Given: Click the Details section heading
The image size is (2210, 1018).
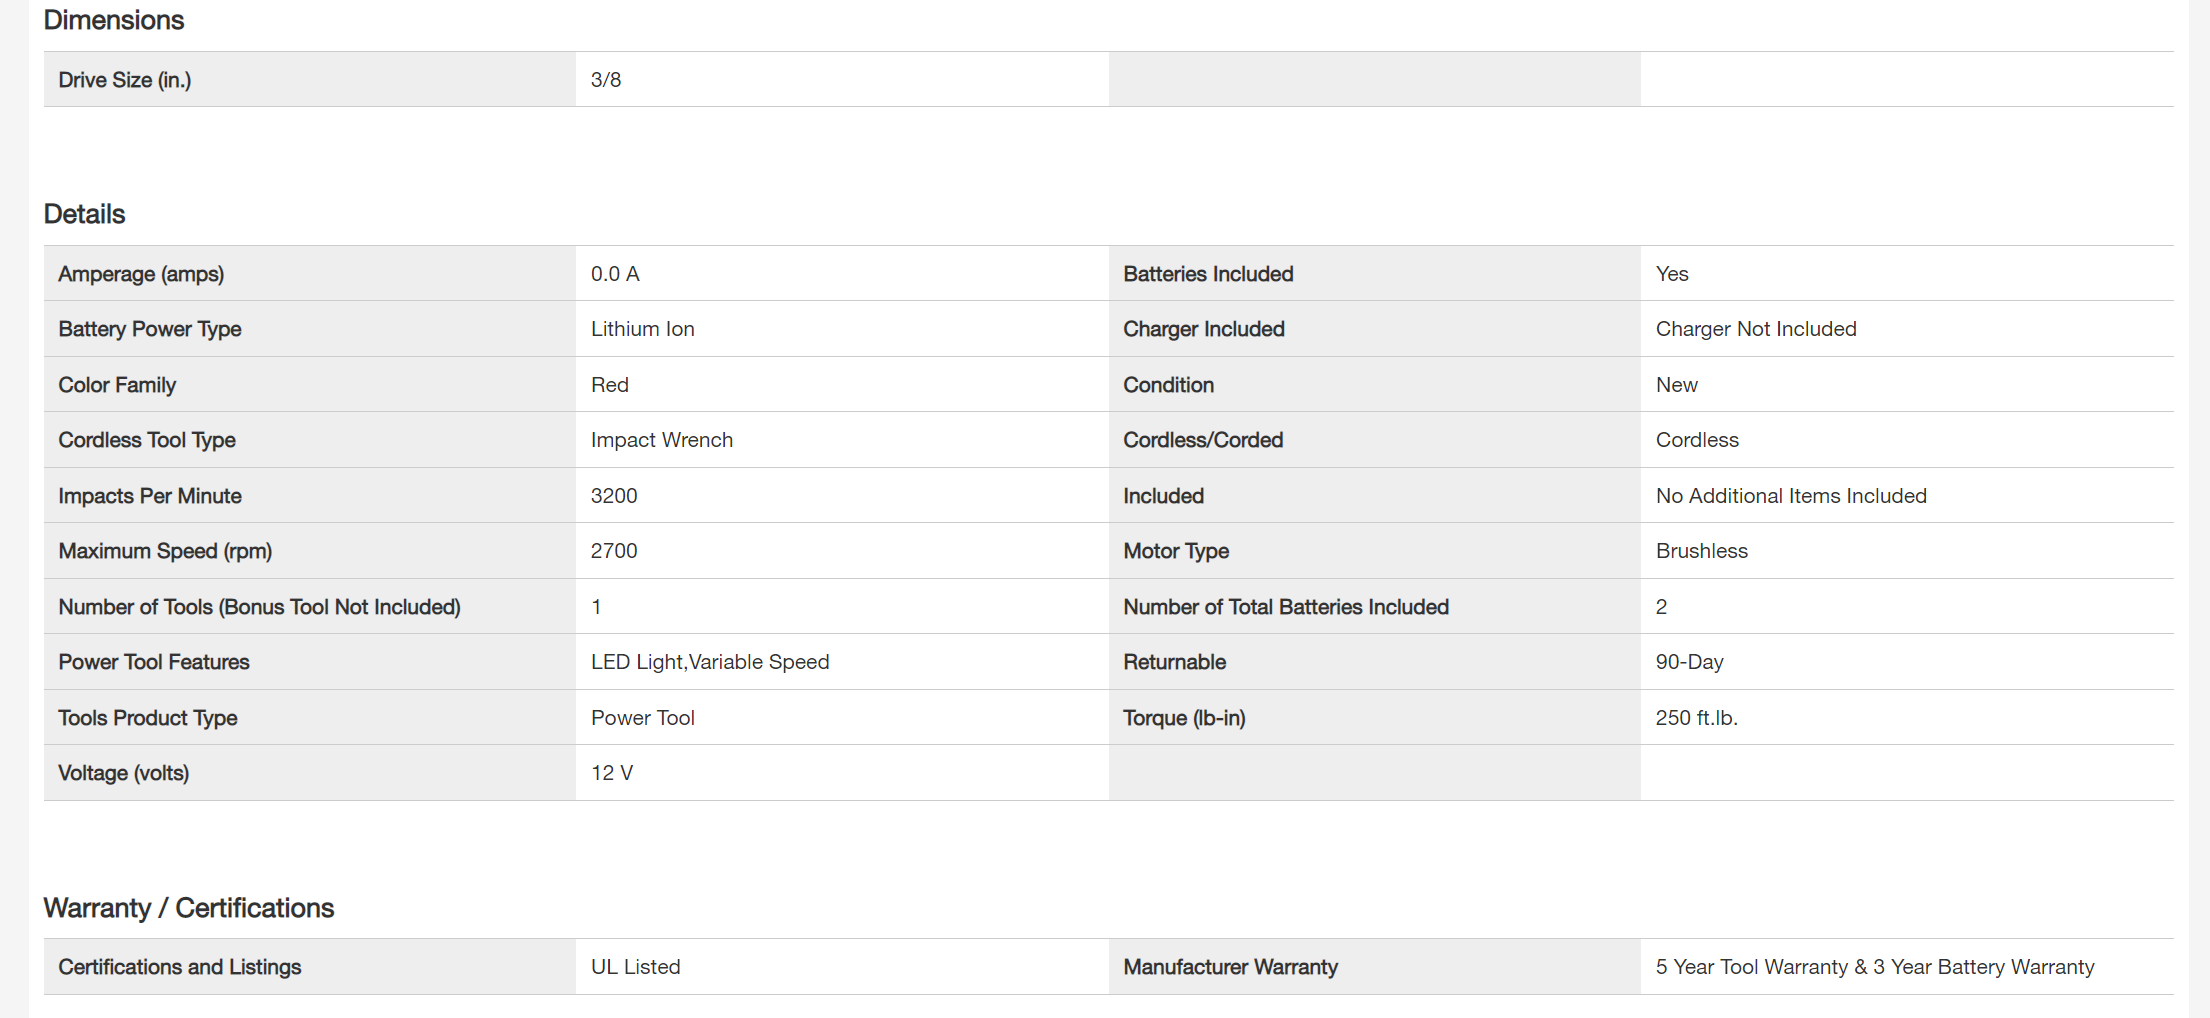Looking at the screenshot, I should tap(84, 214).
